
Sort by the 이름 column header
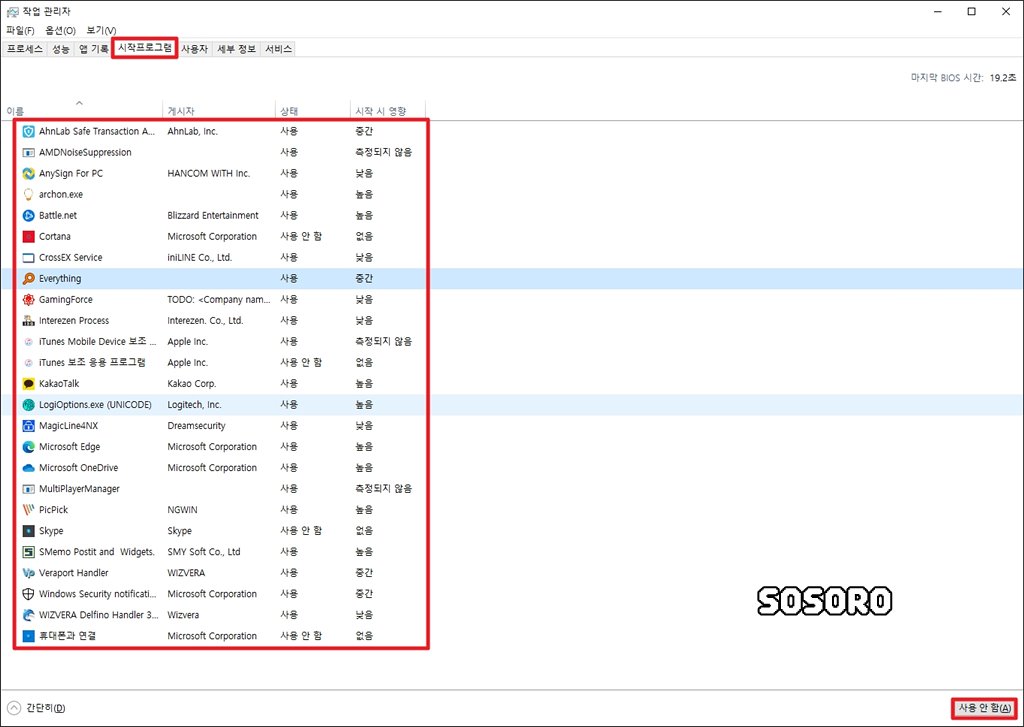[x=82, y=110]
